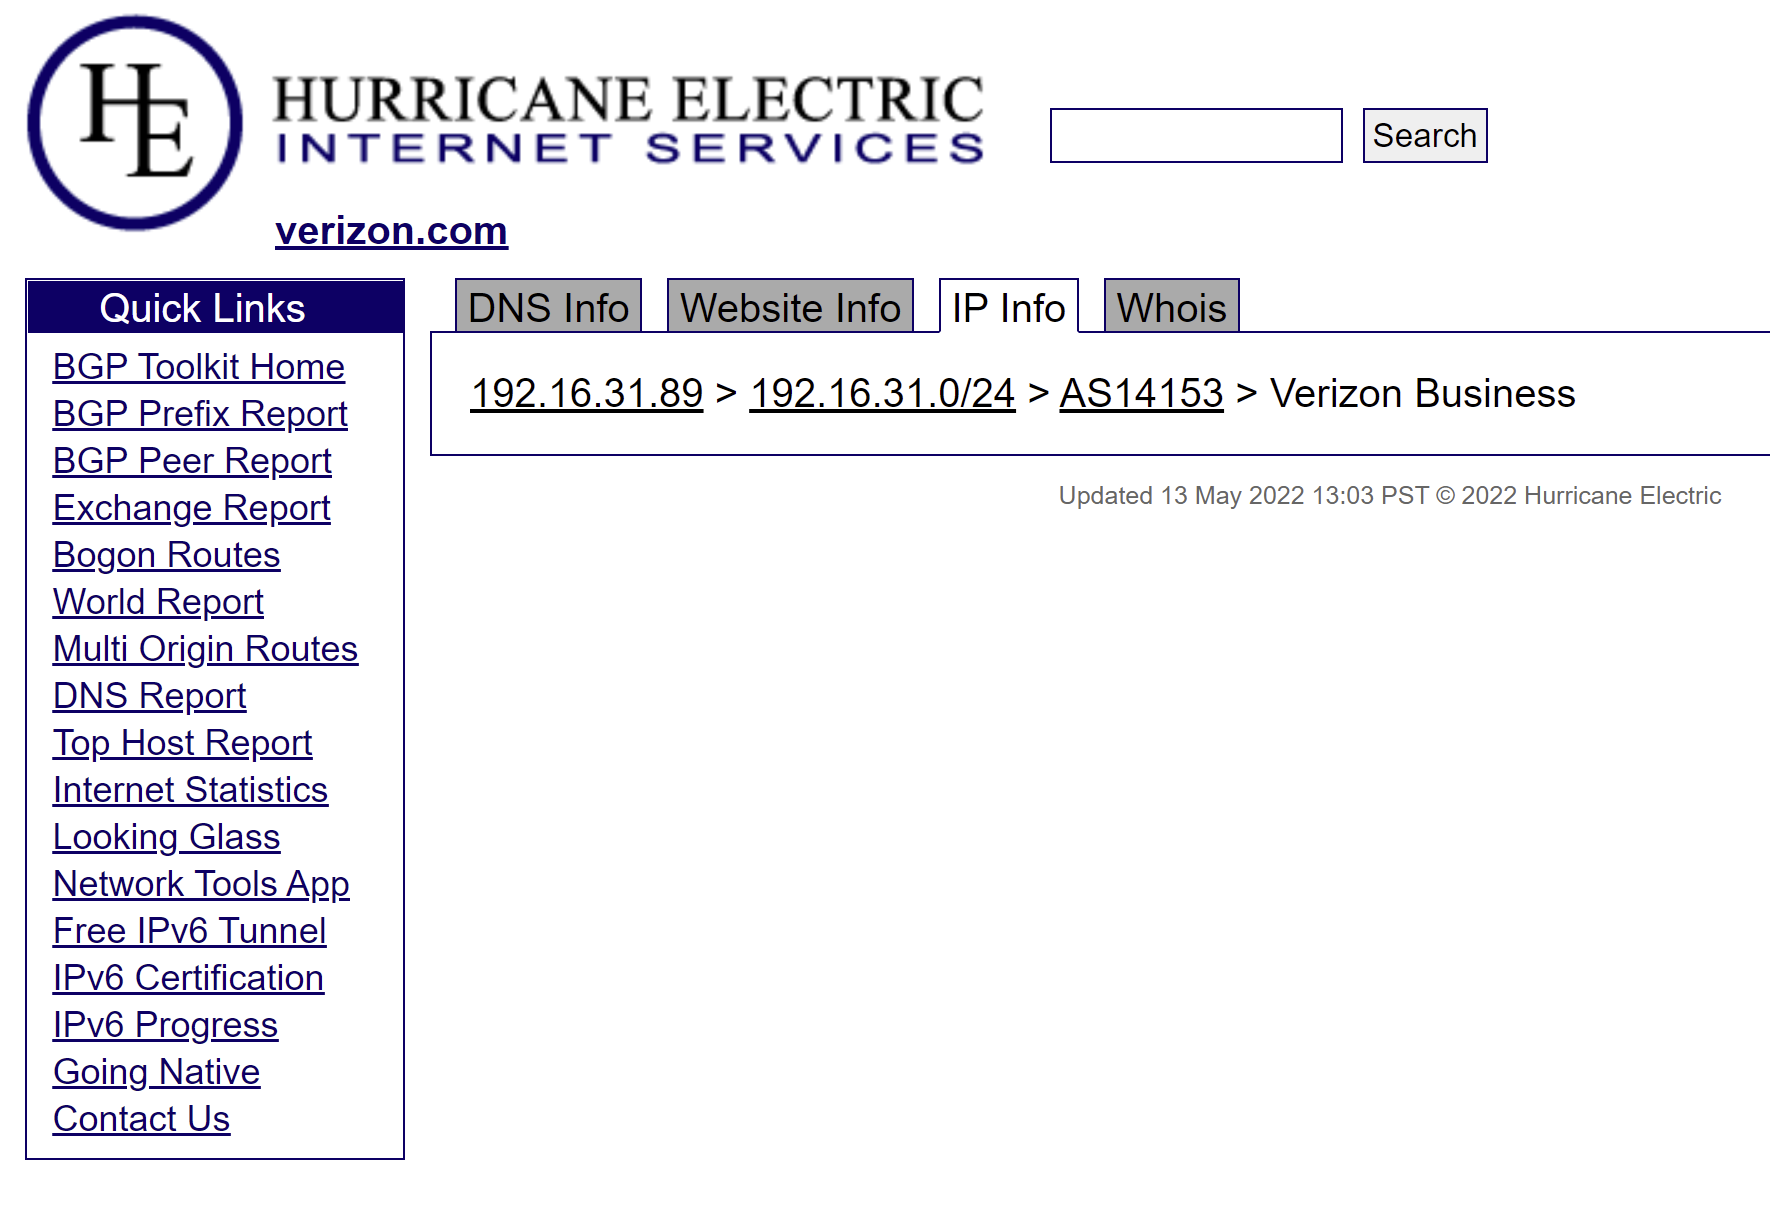Open World Report link
The height and width of the screenshot is (1205, 1770).
(x=158, y=602)
